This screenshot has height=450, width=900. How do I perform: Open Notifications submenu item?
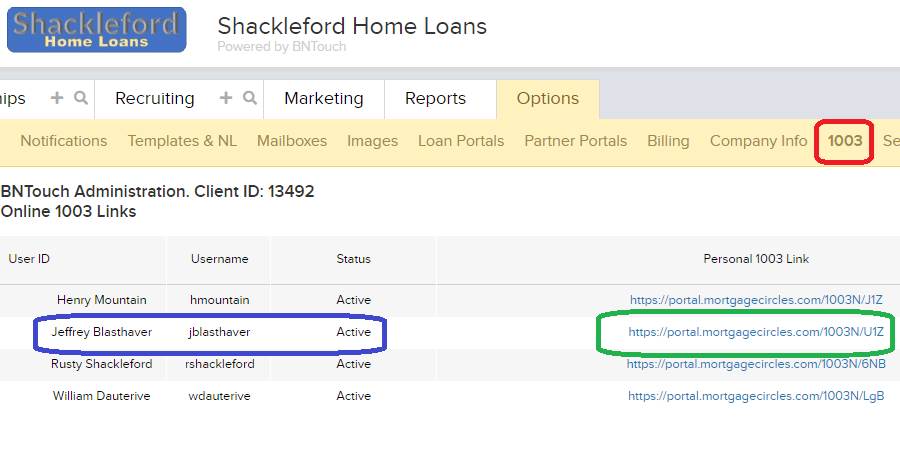click(64, 141)
